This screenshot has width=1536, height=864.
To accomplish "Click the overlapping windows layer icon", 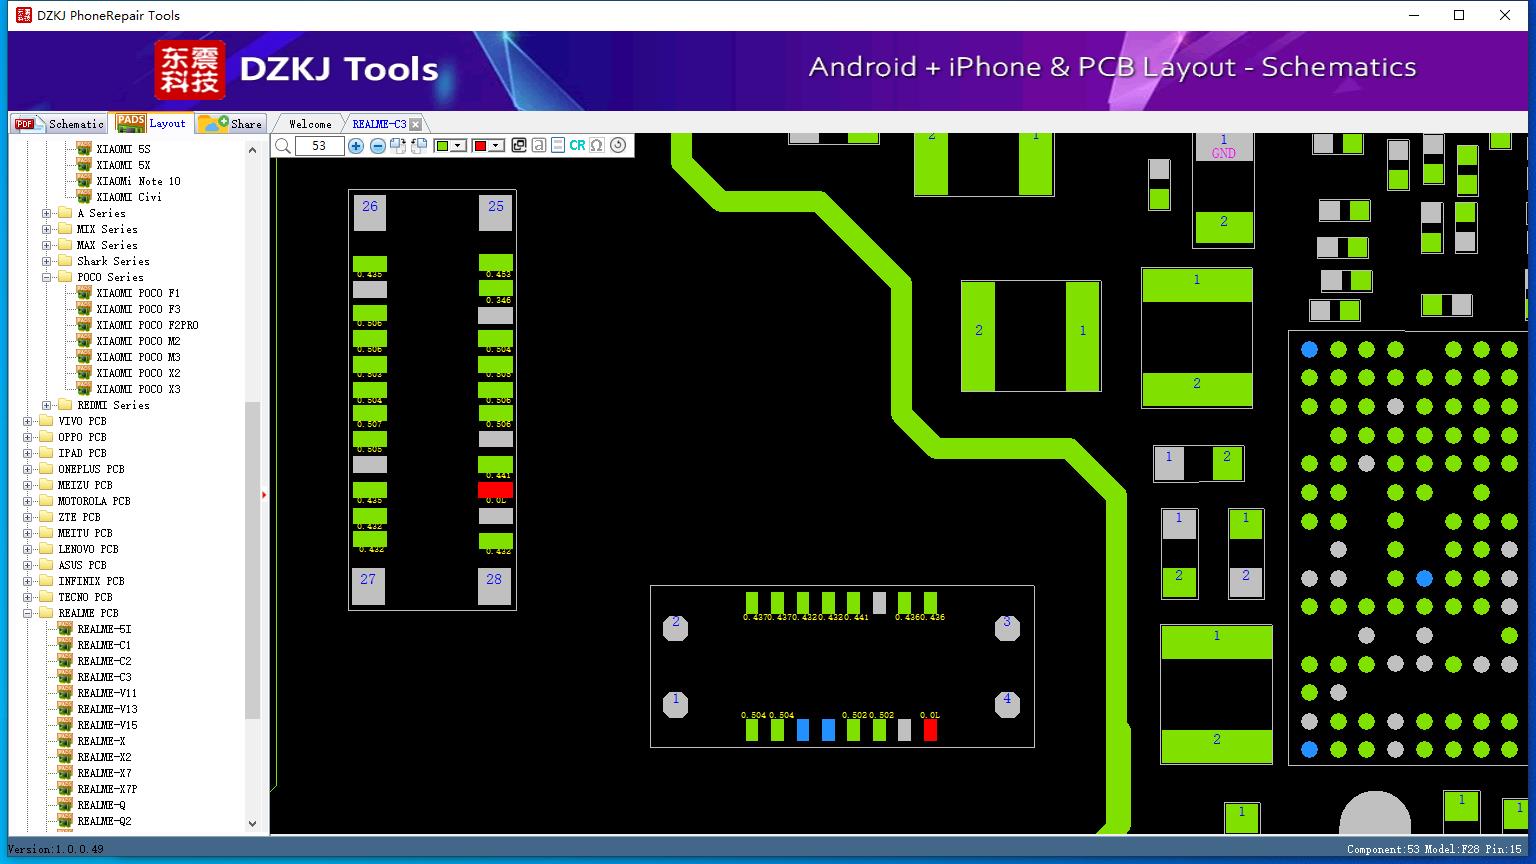I will coord(518,146).
